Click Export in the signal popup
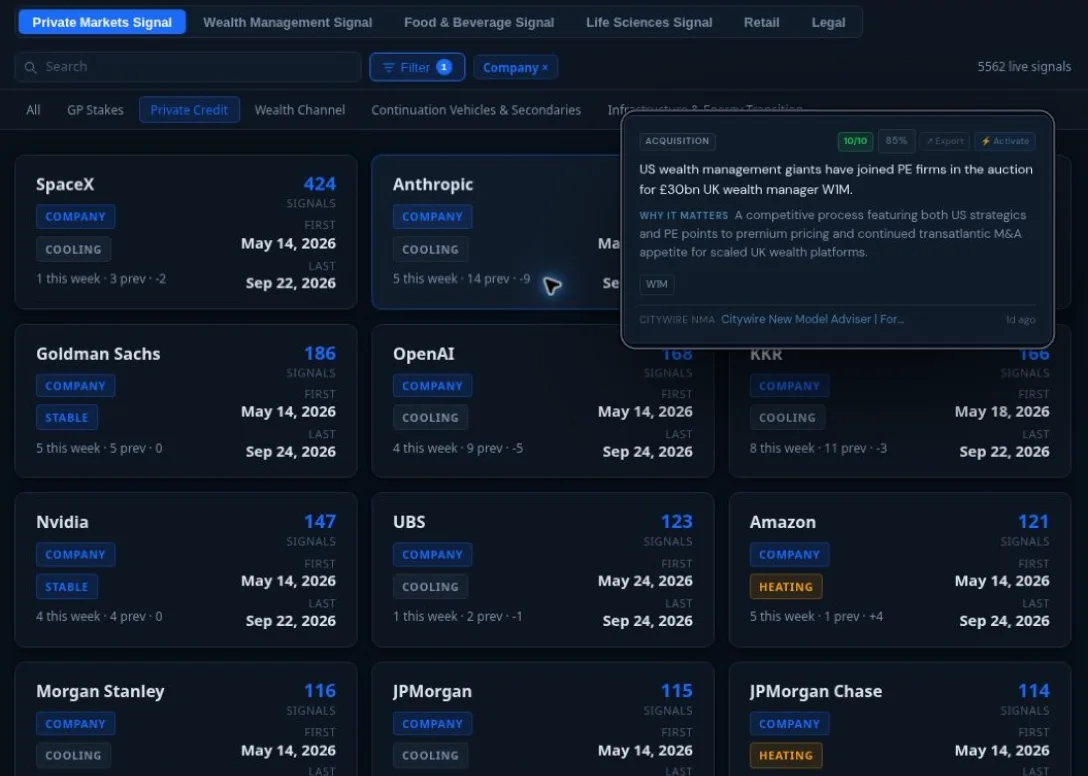 [x=944, y=141]
